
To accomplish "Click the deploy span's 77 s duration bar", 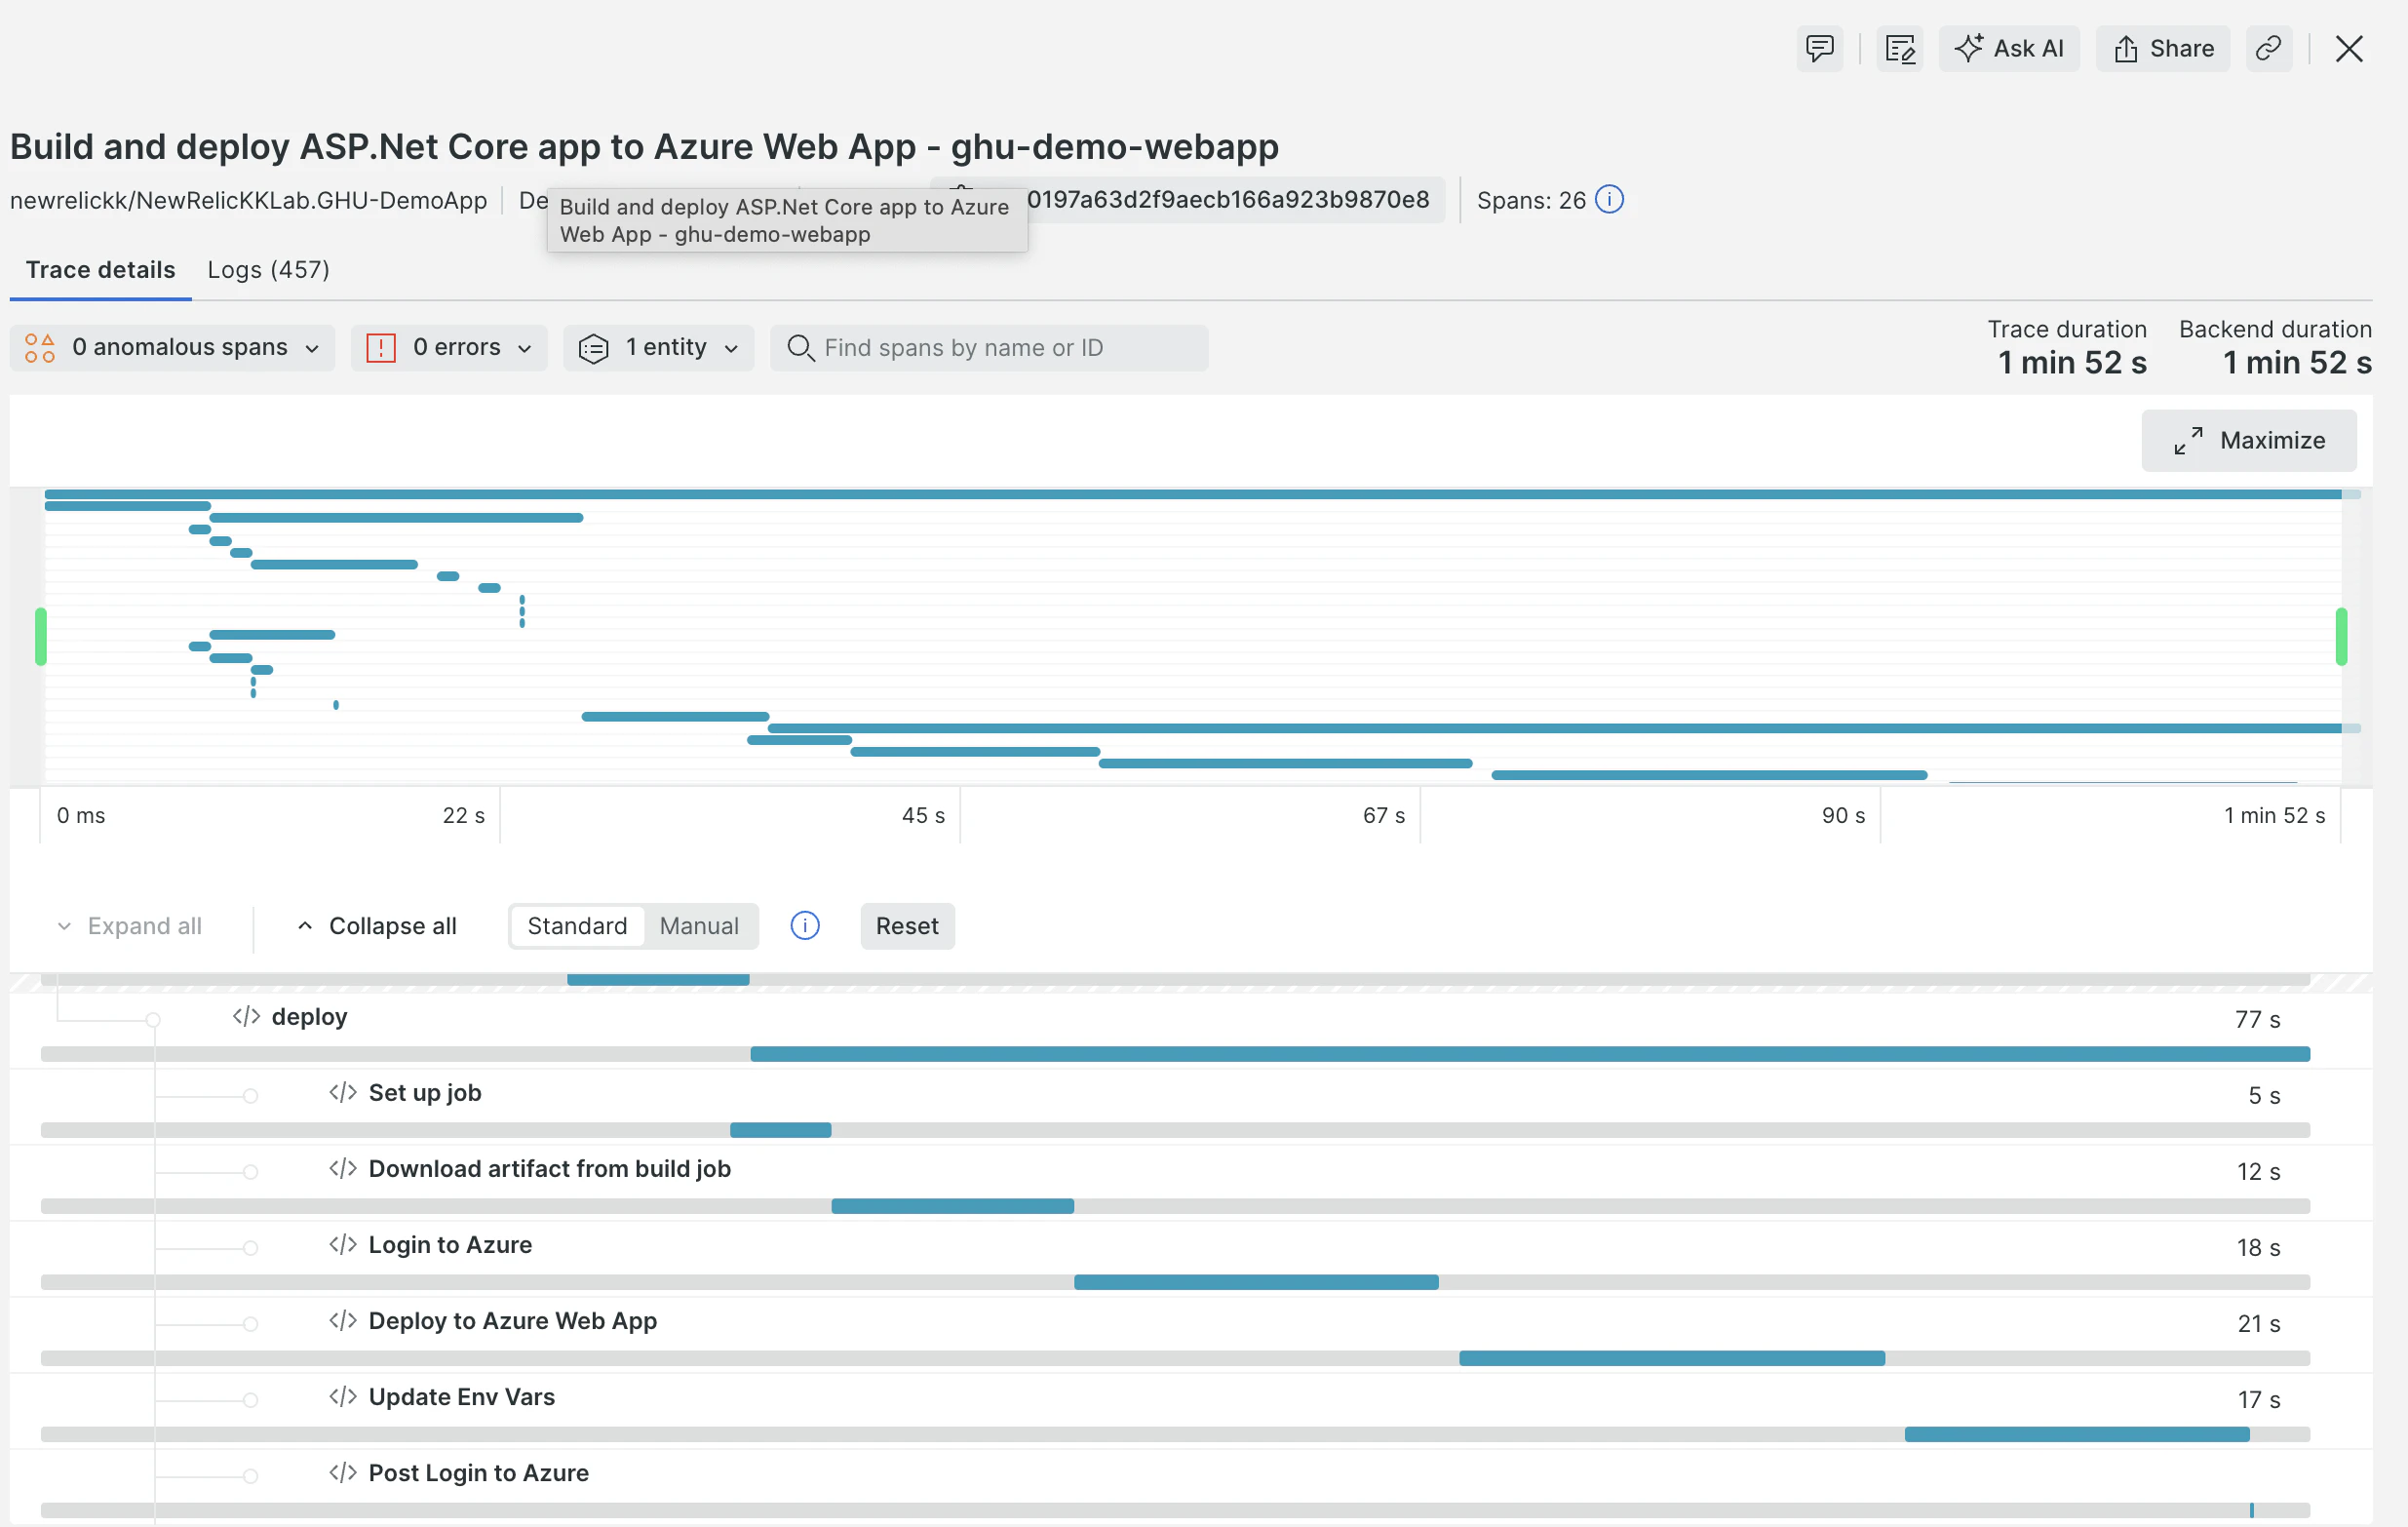I will (1530, 1054).
